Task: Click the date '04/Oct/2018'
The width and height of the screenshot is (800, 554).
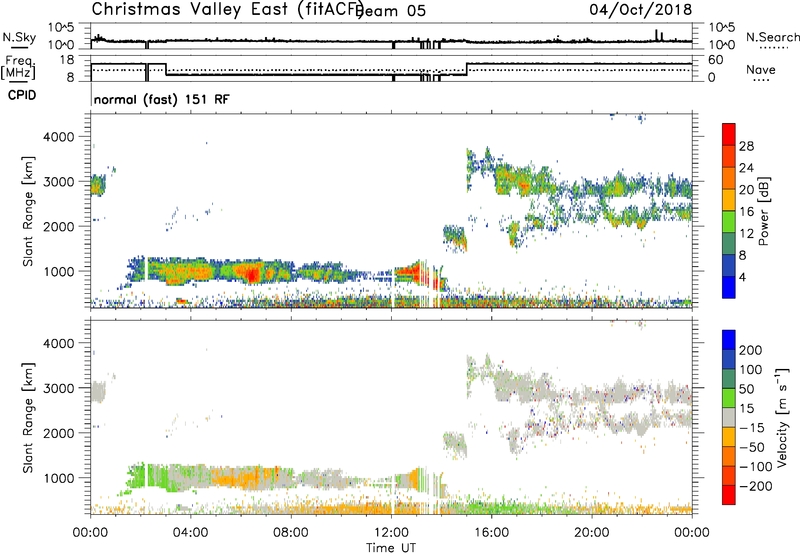Action: 641,9
